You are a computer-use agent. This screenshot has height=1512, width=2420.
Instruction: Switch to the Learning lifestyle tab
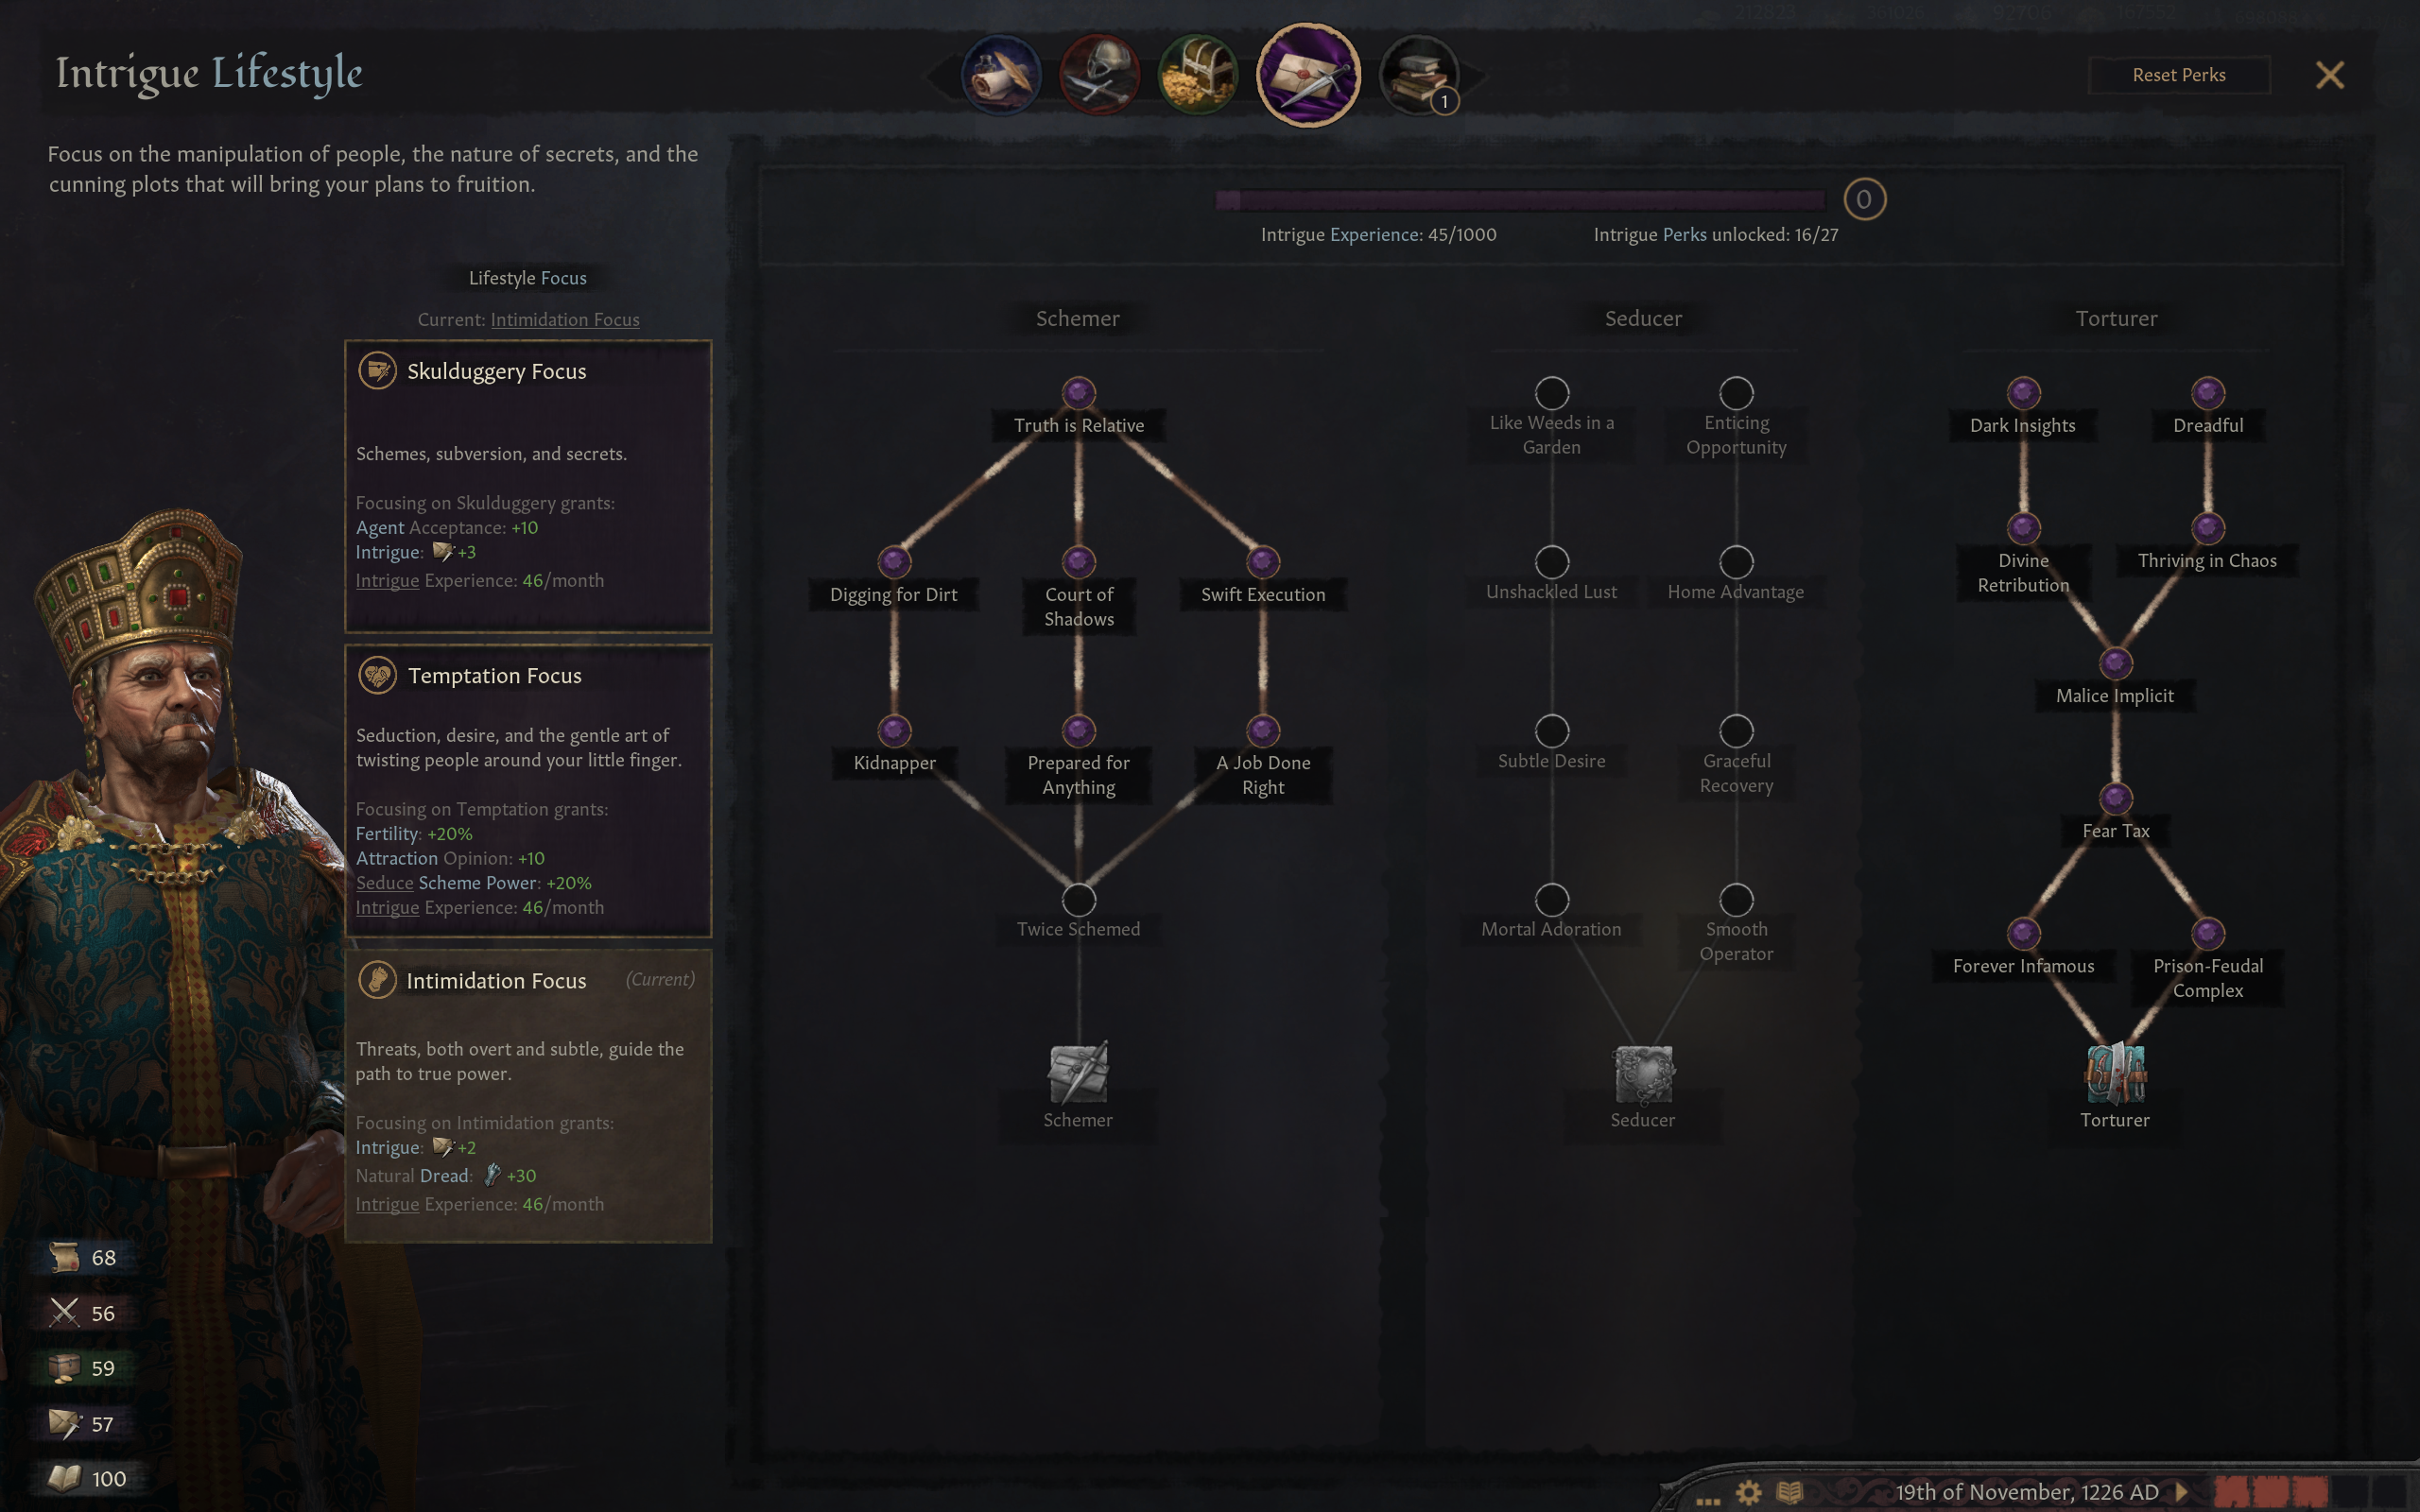coord(1420,75)
